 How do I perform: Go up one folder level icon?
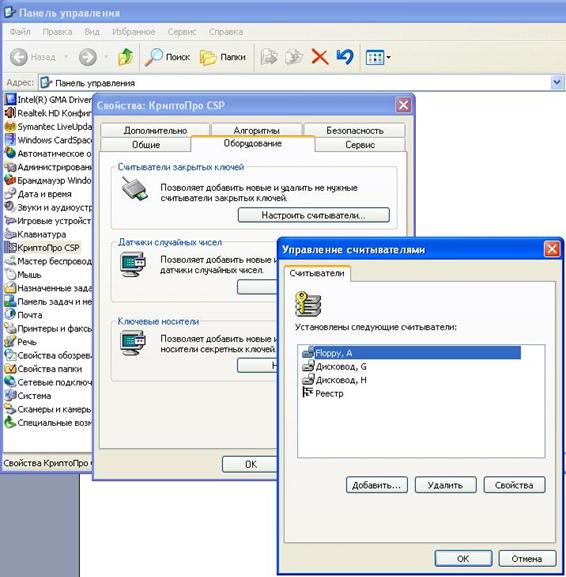click(125, 57)
